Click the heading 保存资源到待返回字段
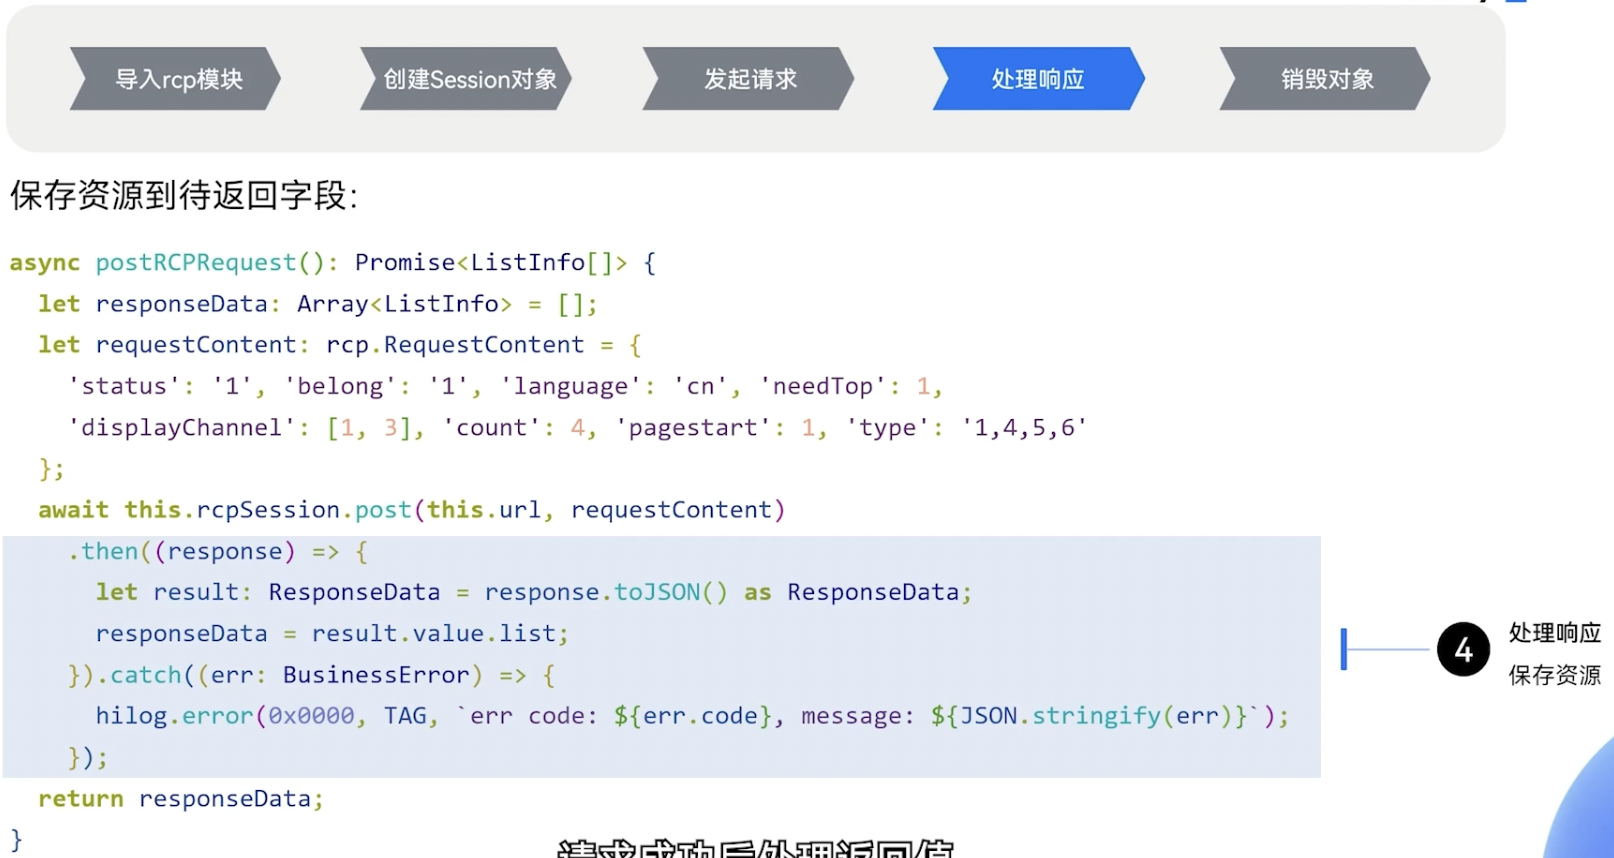This screenshot has height=858, width=1614. tap(183, 195)
